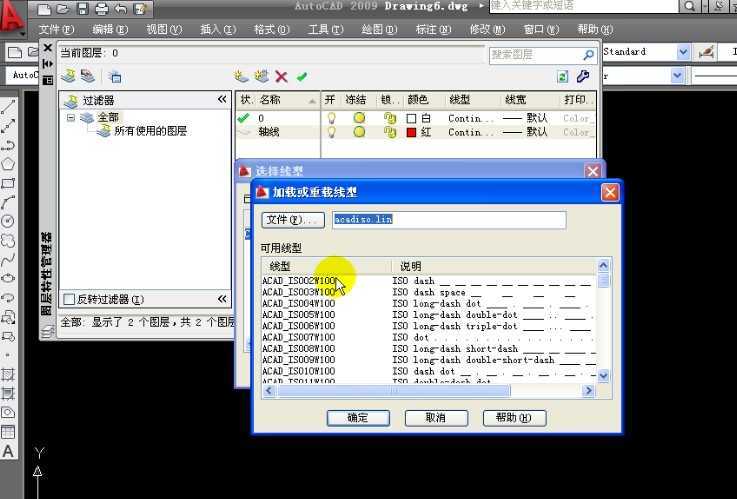Toggle lock icon for layer 0
Image resolution: width=737 pixels, height=499 pixels.
click(x=389, y=118)
